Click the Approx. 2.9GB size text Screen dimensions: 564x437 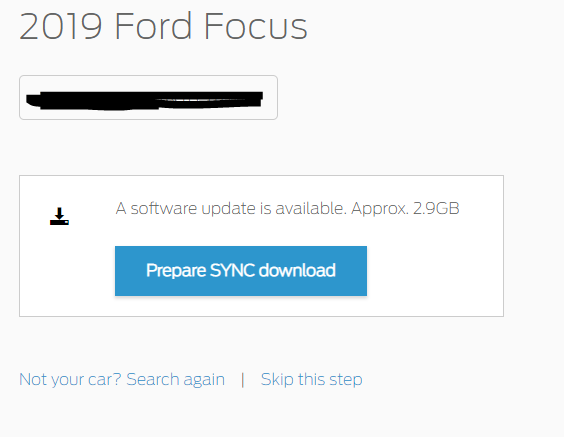[x=405, y=208]
